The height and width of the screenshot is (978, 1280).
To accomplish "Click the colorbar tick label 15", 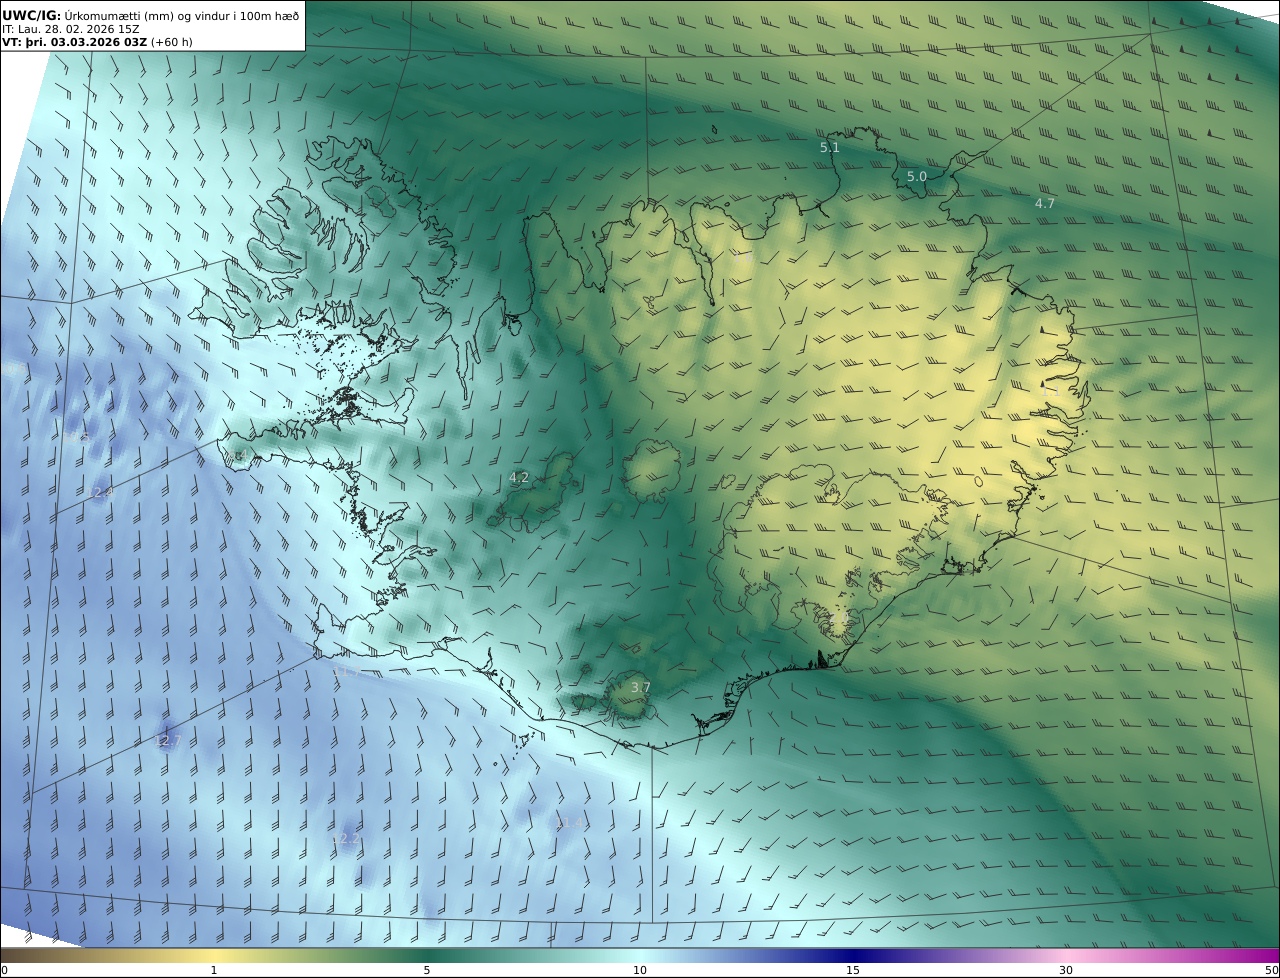I will pyautogui.click(x=853, y=970).
